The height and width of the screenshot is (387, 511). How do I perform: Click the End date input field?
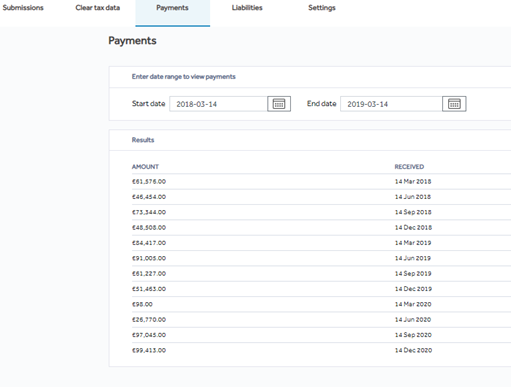[x=391, y=104]
